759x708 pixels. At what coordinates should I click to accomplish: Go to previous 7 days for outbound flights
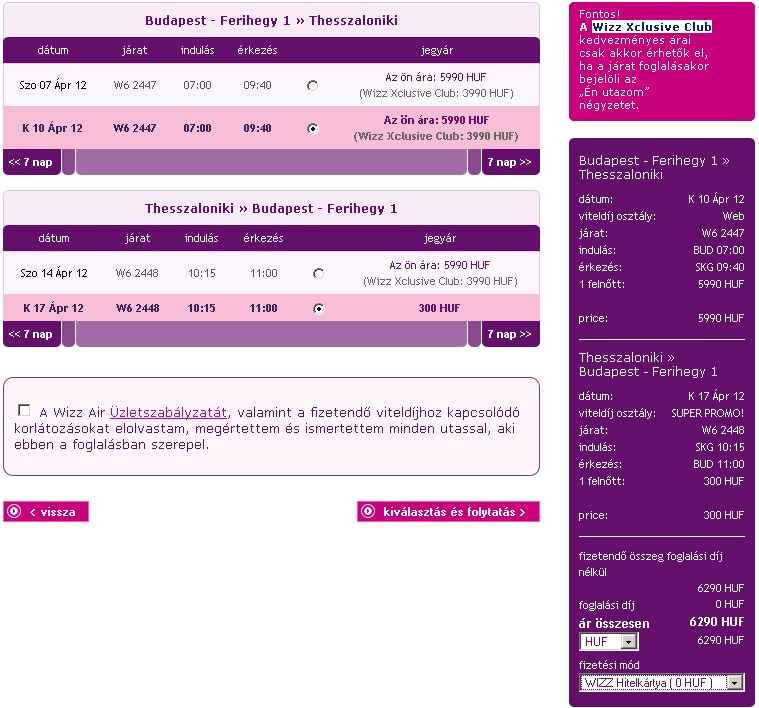(x=31, y=162)
